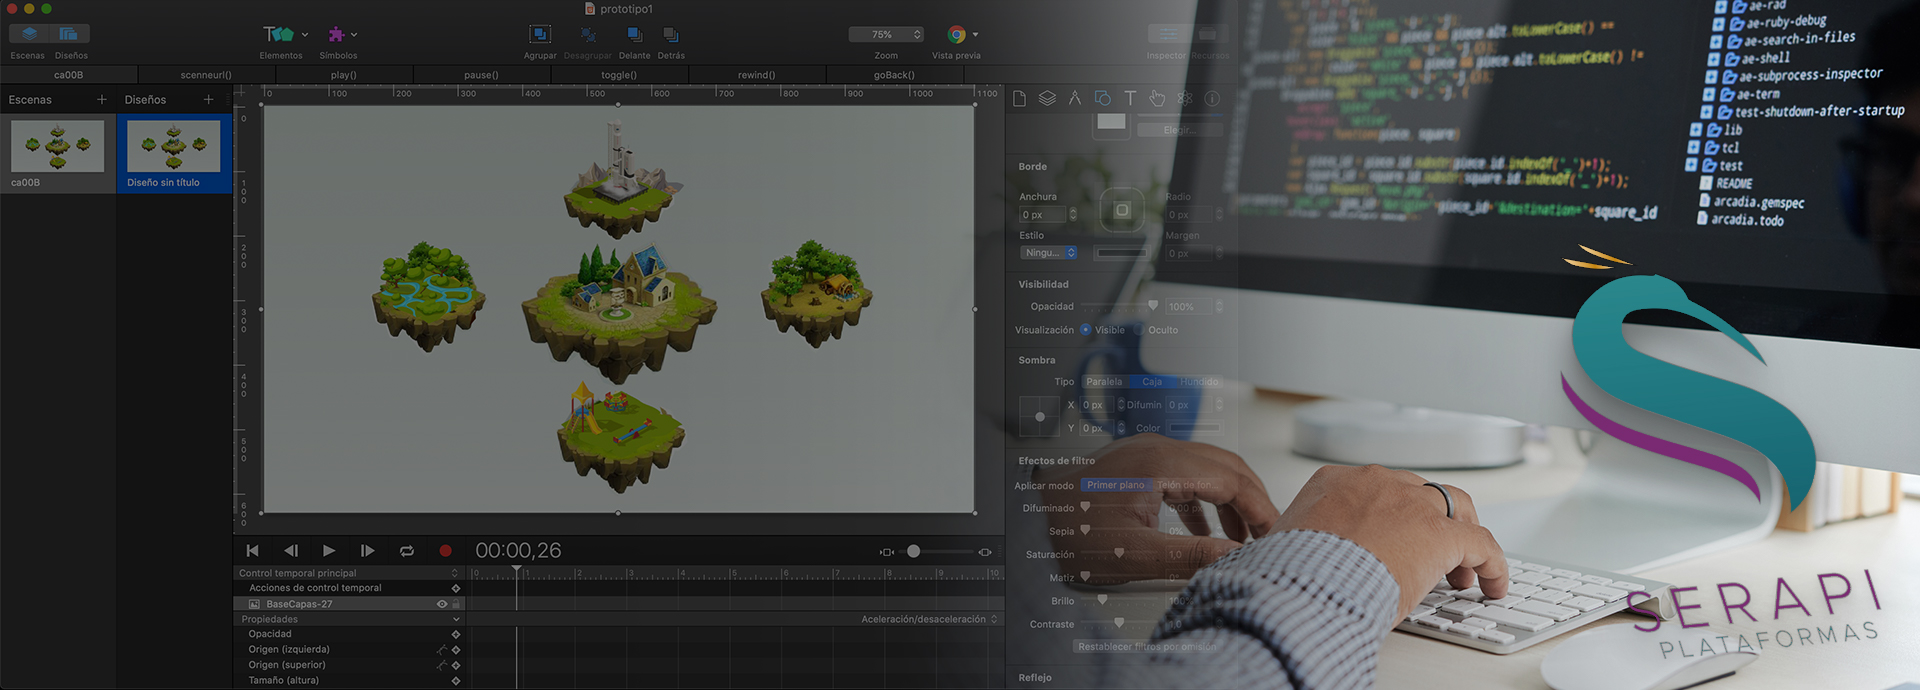
Task: Open the Element inspector shapes icon
Action: coord(1102,98)
